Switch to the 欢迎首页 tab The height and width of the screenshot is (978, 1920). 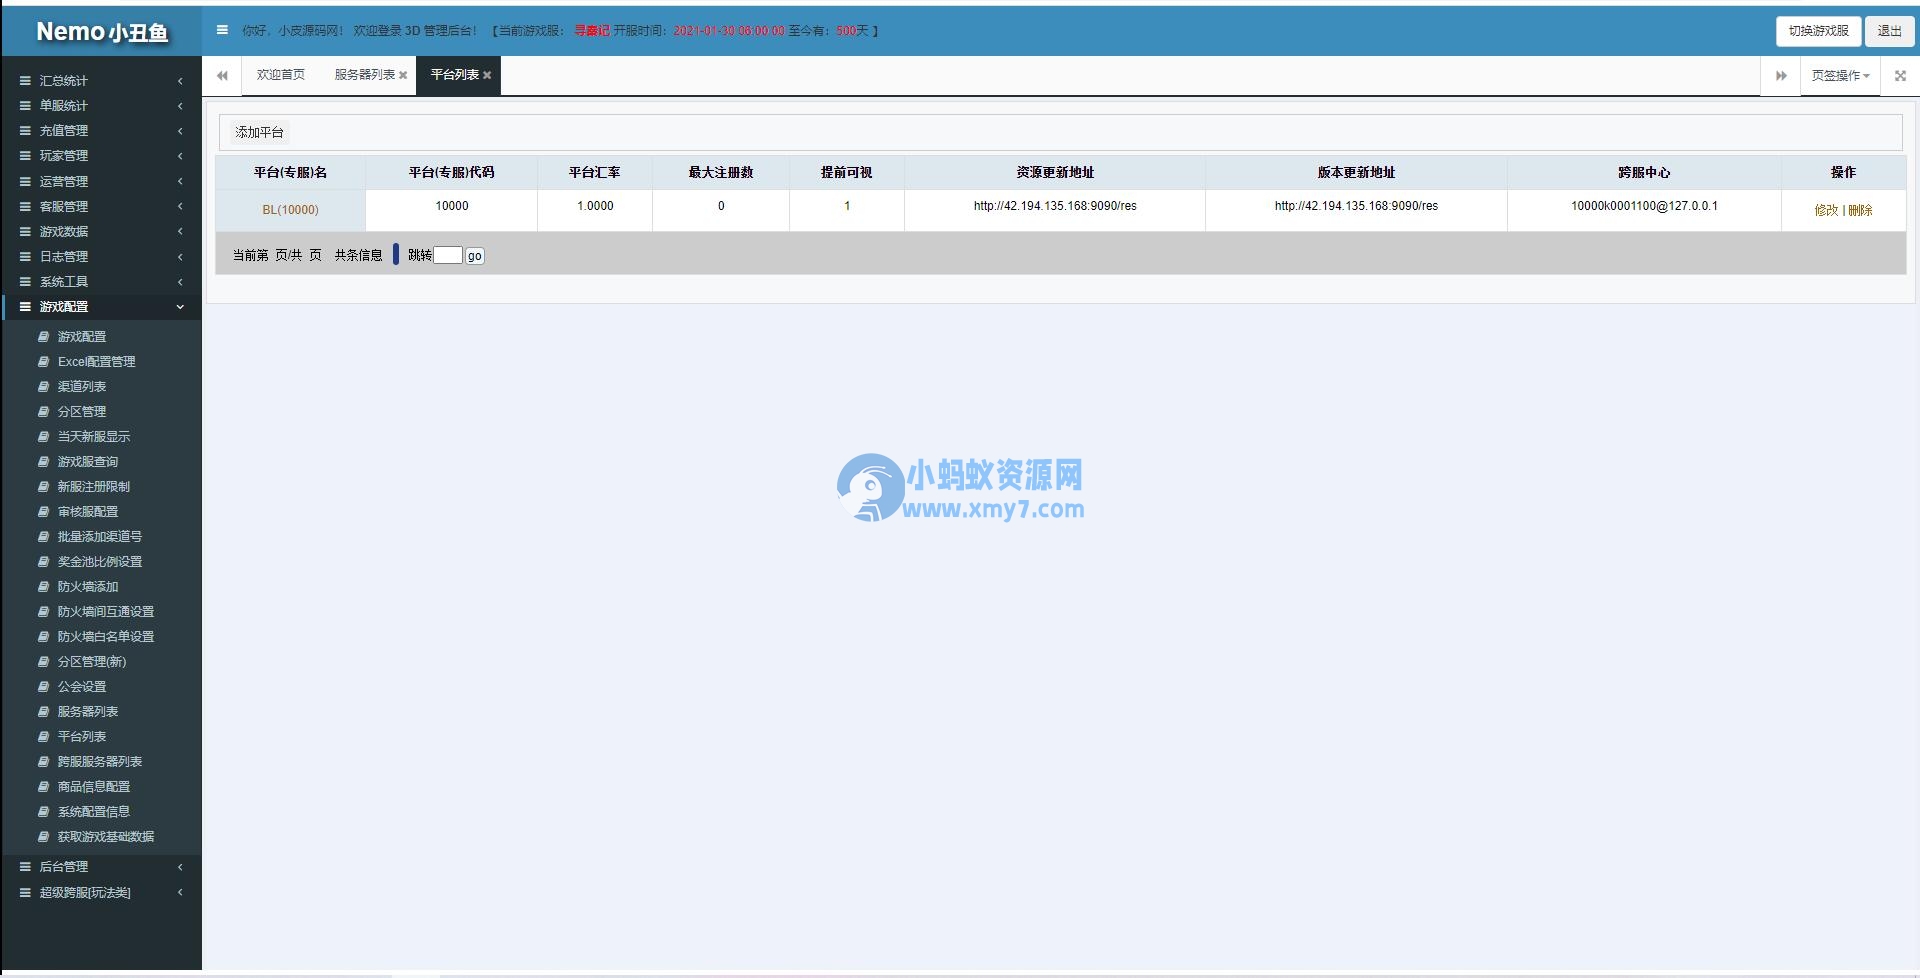click(x=280, y=75)
